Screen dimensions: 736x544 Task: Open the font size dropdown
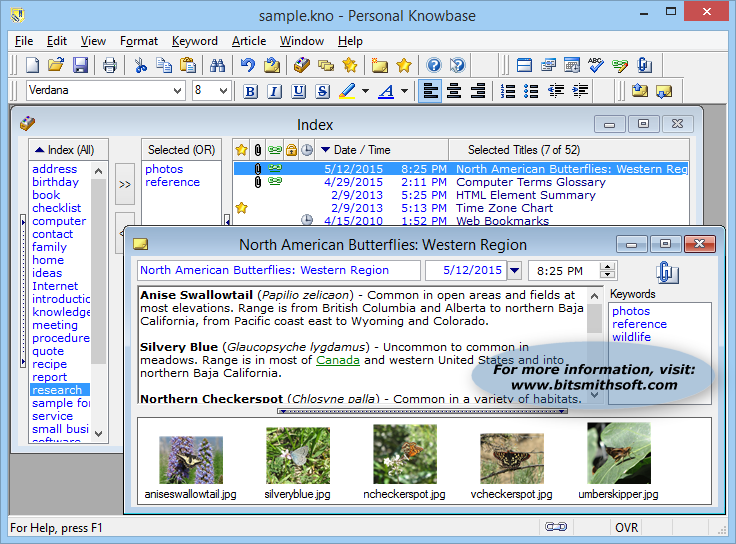click(223, 91)
